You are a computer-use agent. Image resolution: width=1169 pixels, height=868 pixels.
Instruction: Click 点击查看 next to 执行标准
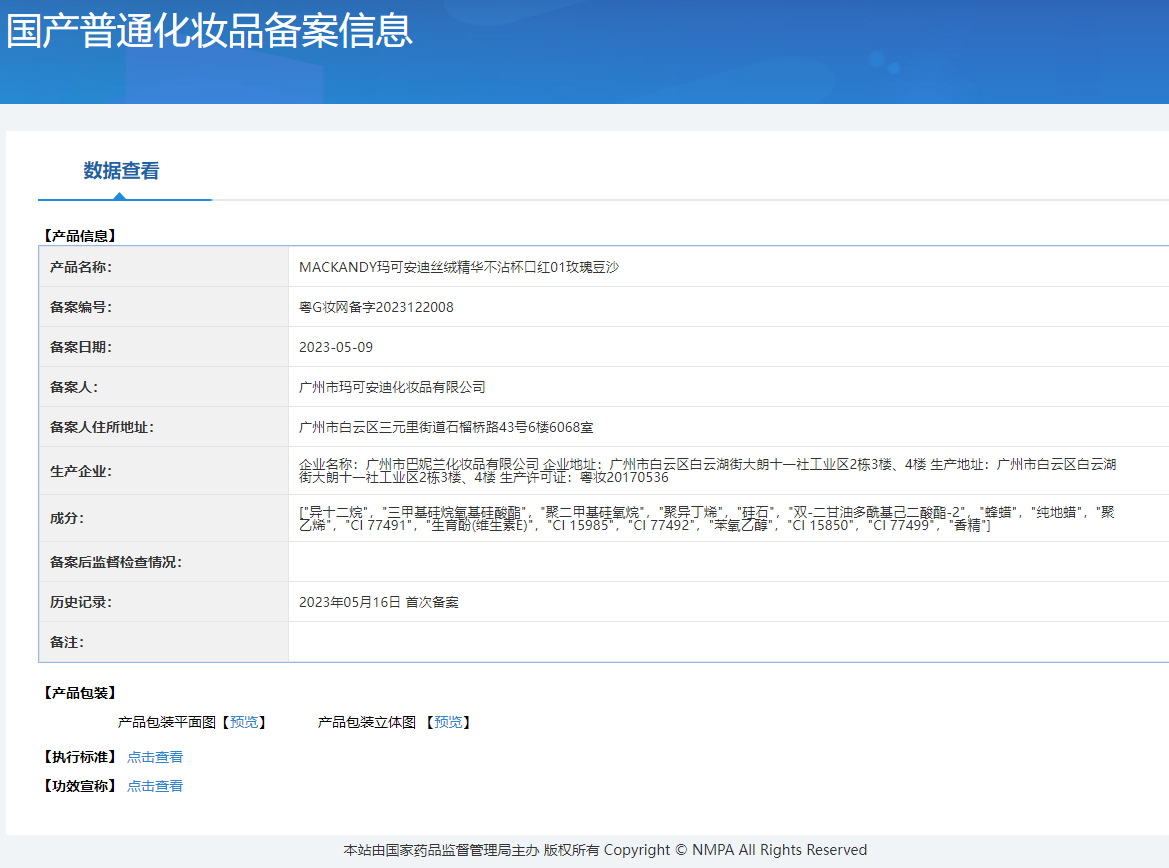click(155, 757)
